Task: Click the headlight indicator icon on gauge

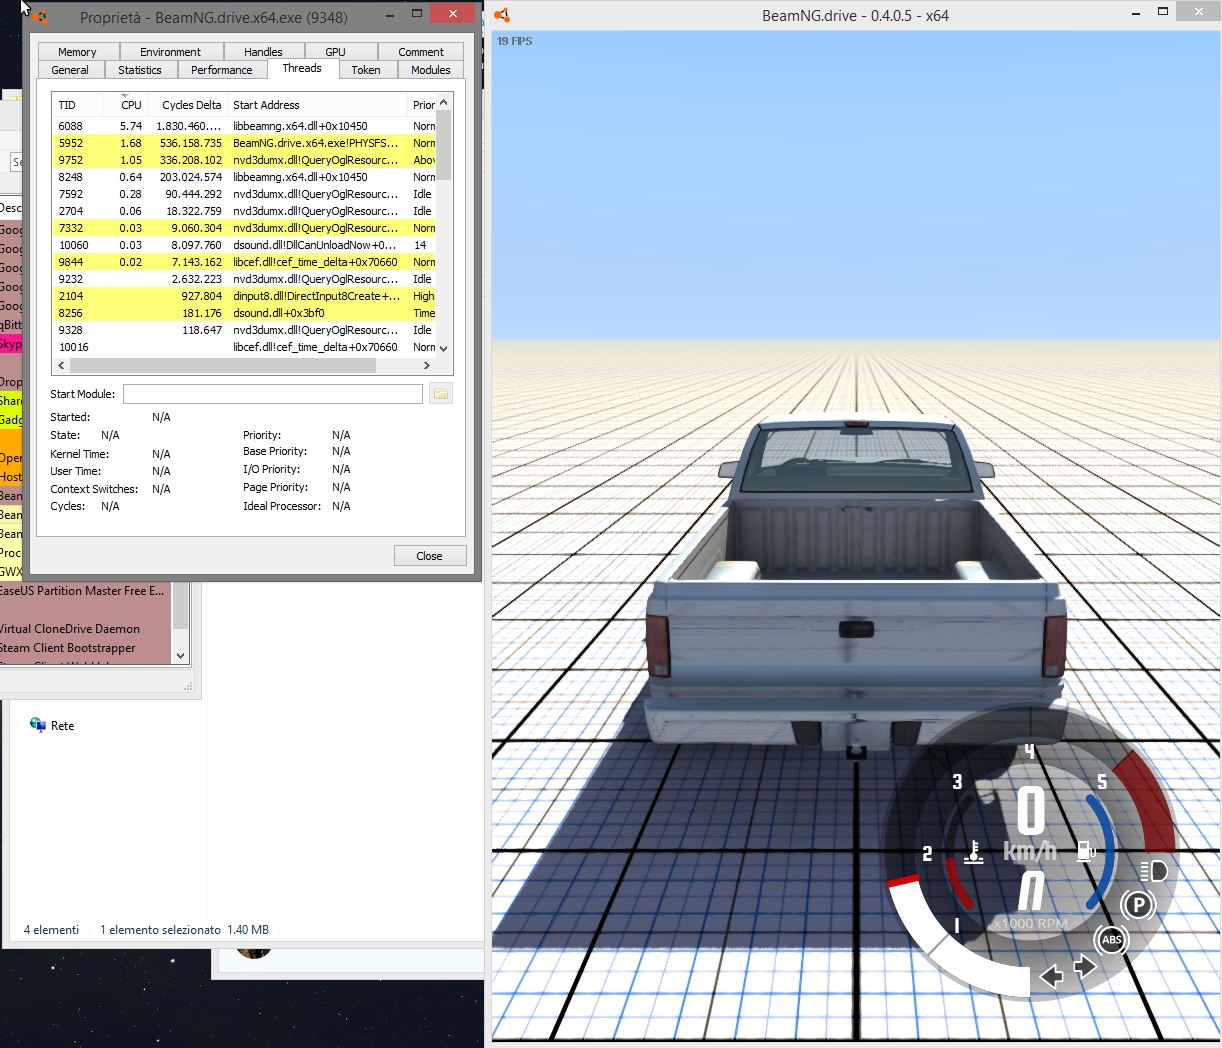Action: [1152, 871]
